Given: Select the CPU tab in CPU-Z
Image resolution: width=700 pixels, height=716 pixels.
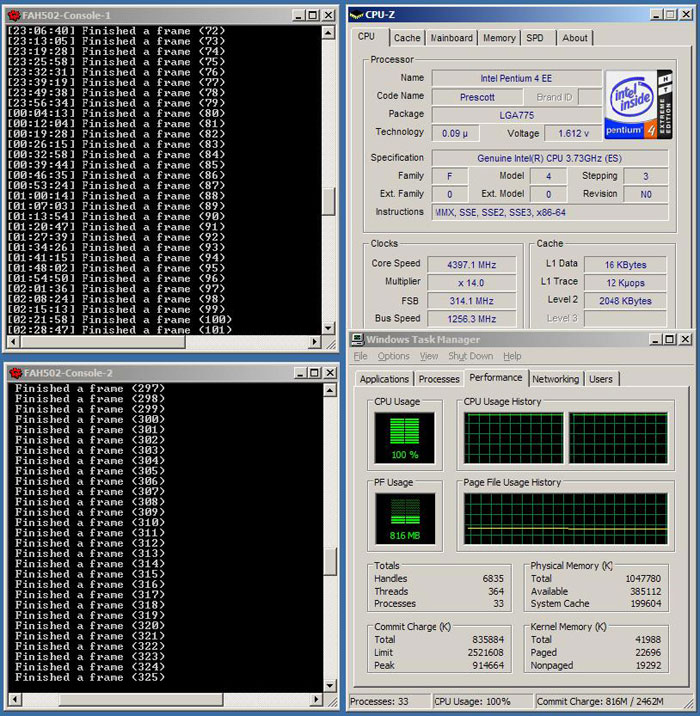Looking at the screenshot, I should tap(366, 37).
